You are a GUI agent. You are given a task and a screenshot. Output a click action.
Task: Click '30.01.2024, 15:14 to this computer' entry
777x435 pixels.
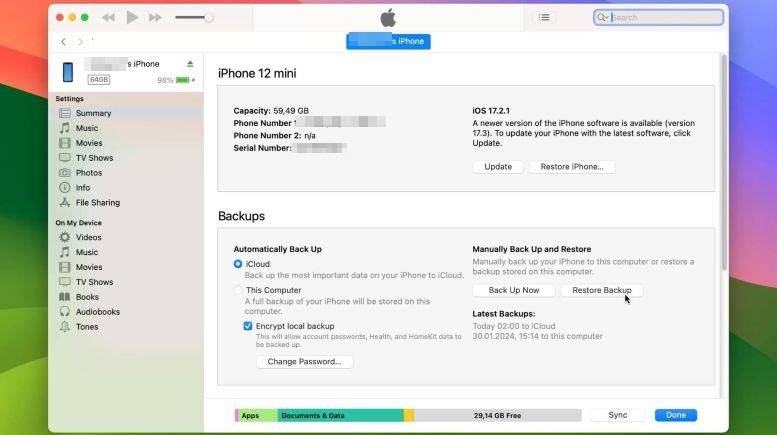tap(537, 336)
